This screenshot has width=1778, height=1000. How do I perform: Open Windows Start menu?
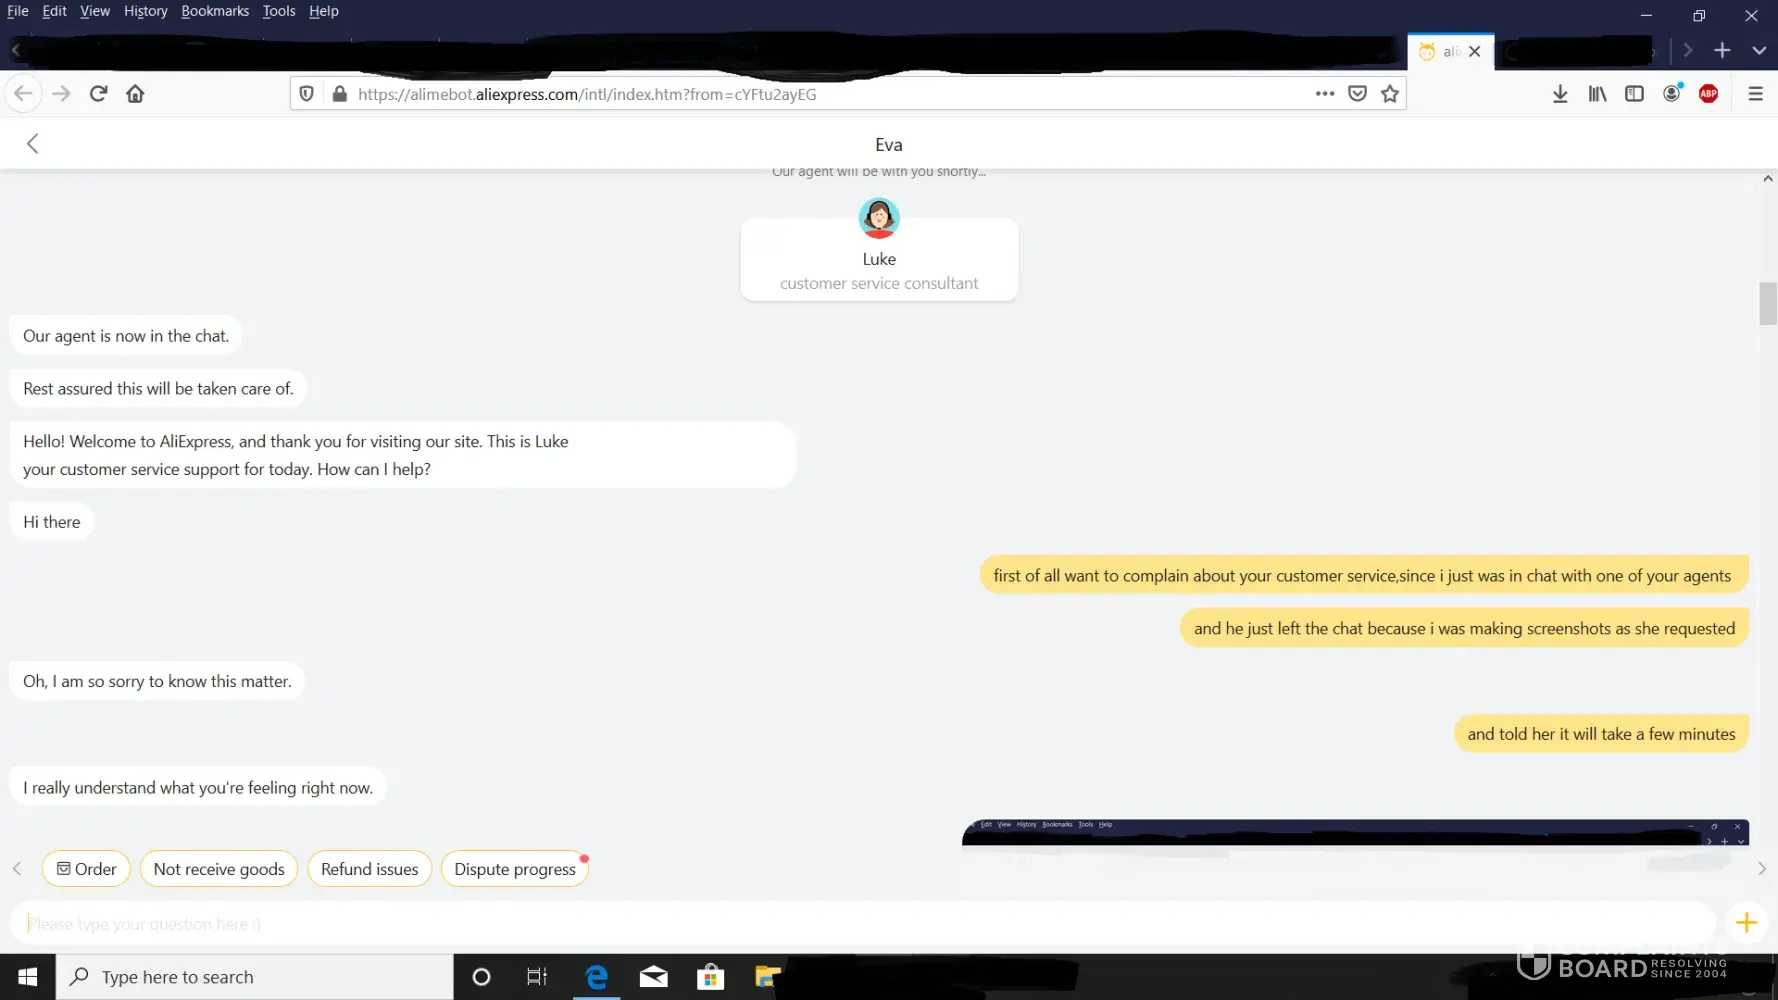click(x=28, y=977)
